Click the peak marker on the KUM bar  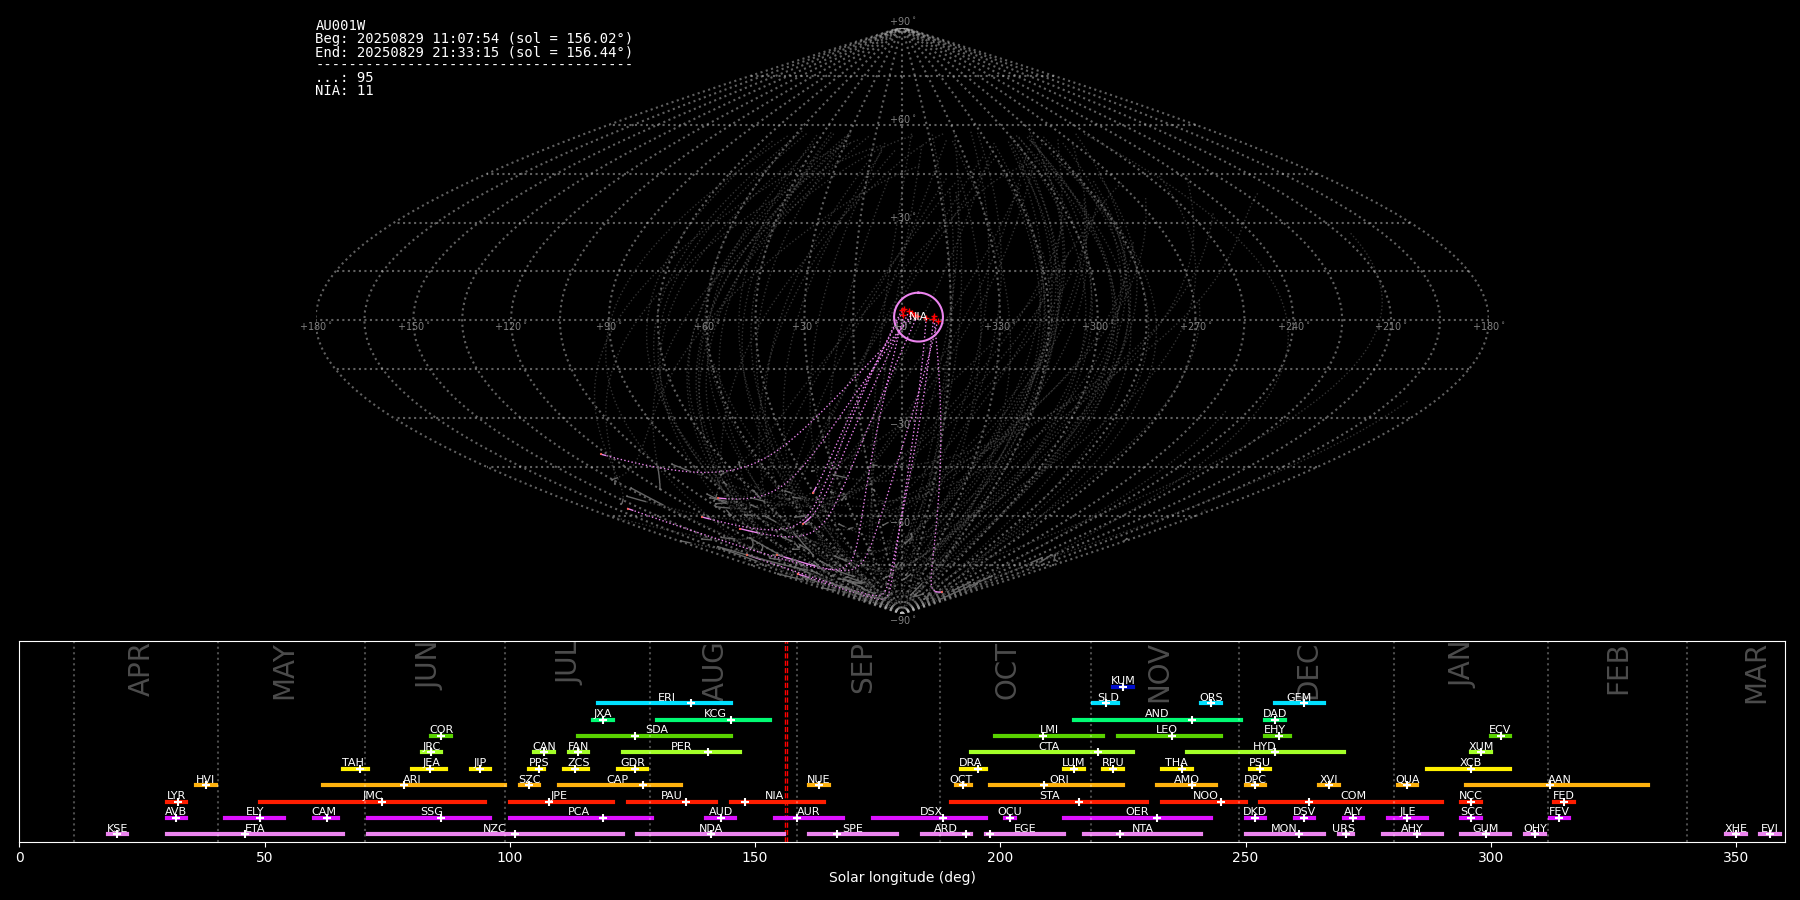tap(1122, 687)
